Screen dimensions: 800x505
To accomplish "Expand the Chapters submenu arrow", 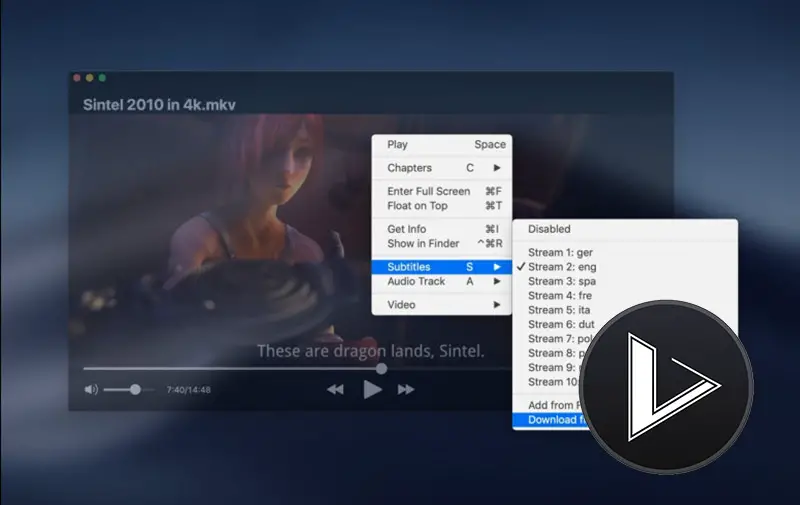I will (x=497, y=168).
